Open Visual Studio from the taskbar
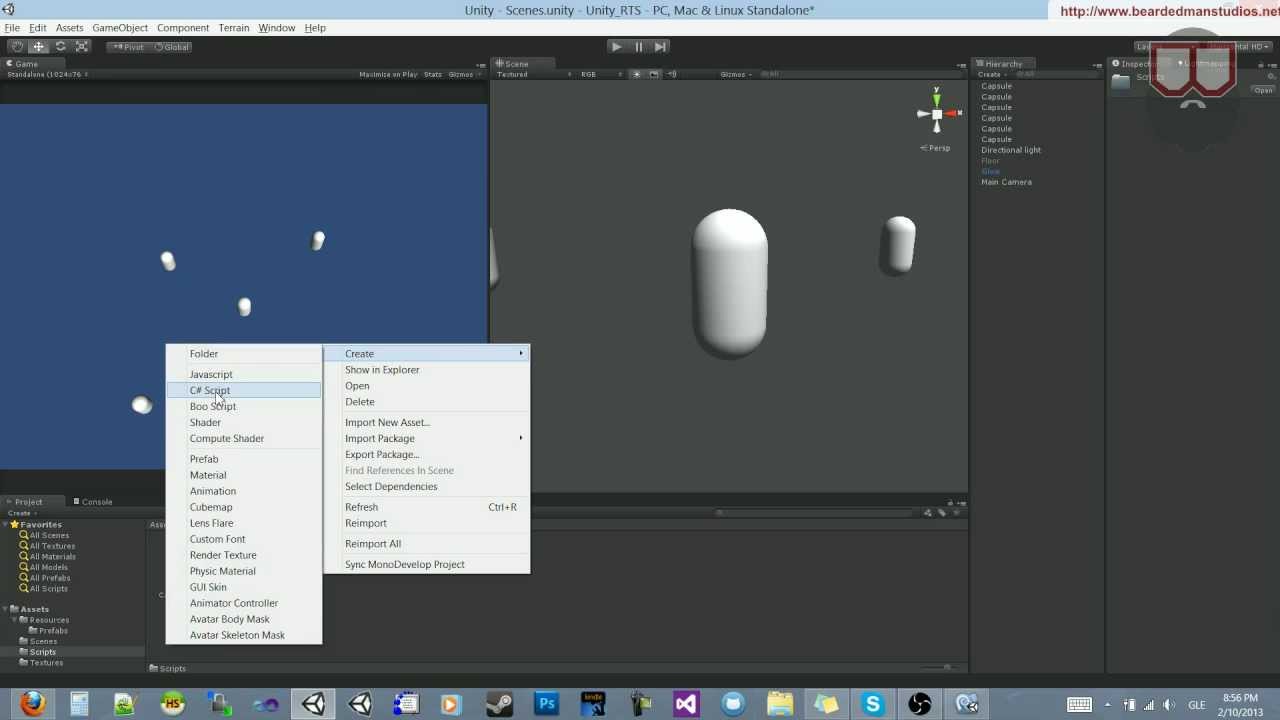Viewport: 1280px width, 720px height. point(686,704)
